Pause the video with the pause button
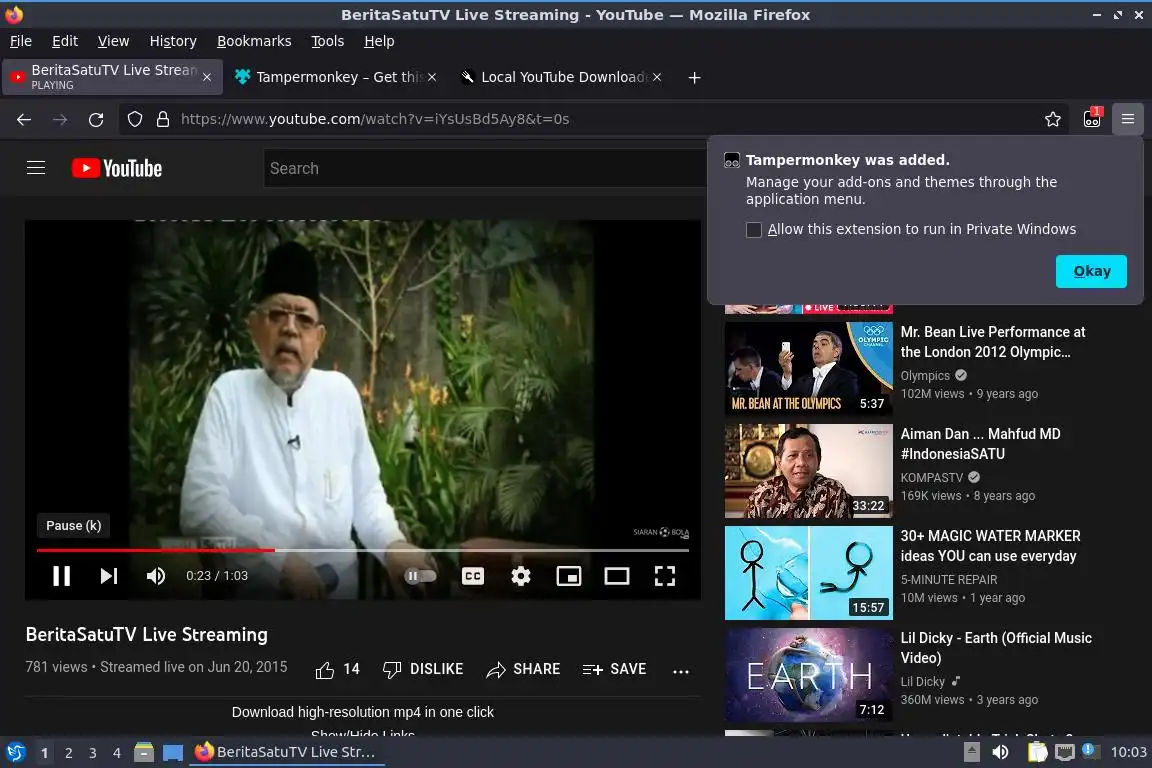This screenshot has height=768, width=1152. tap(62, 575)
